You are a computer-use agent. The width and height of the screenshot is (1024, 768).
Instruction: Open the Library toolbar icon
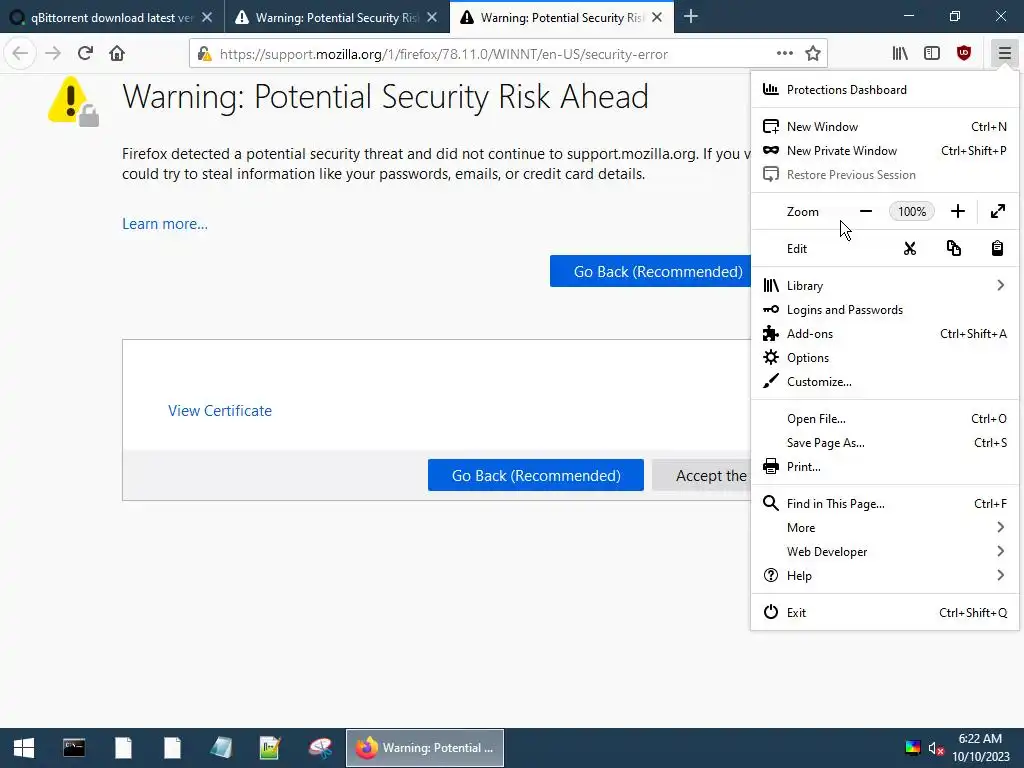tap(900, 54)
